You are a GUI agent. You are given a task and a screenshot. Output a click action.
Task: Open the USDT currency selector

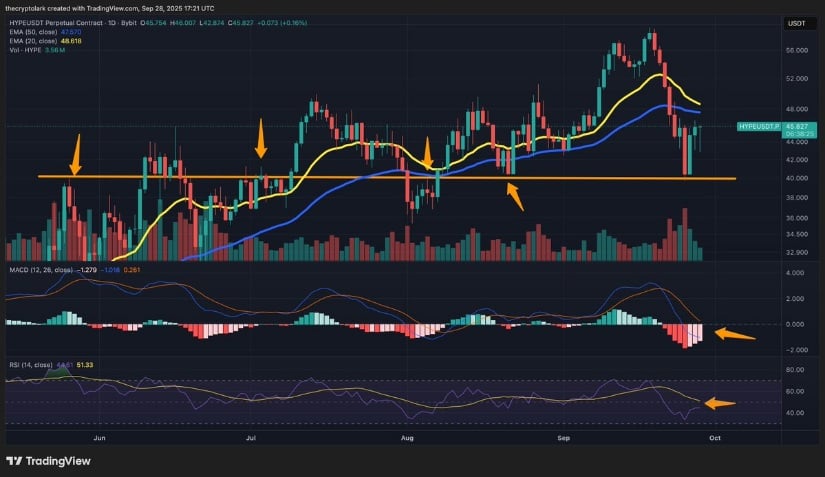pyautogui.click(x=796, y=22)
